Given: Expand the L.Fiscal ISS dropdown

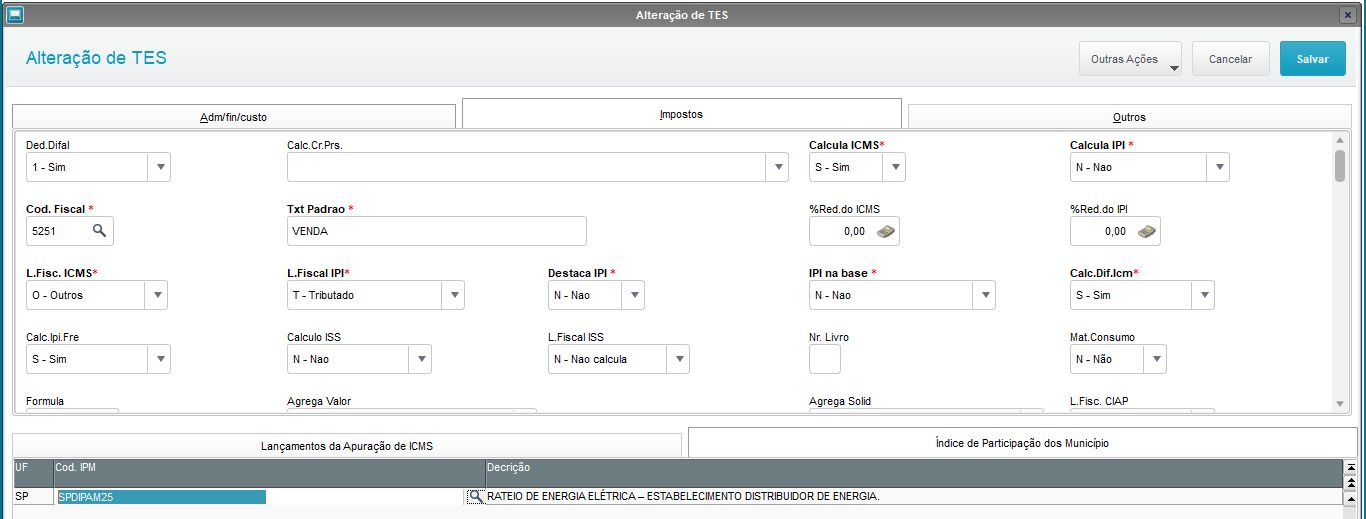Looking at the screenshot, I should pyautogui.click(x=678, y=359).
